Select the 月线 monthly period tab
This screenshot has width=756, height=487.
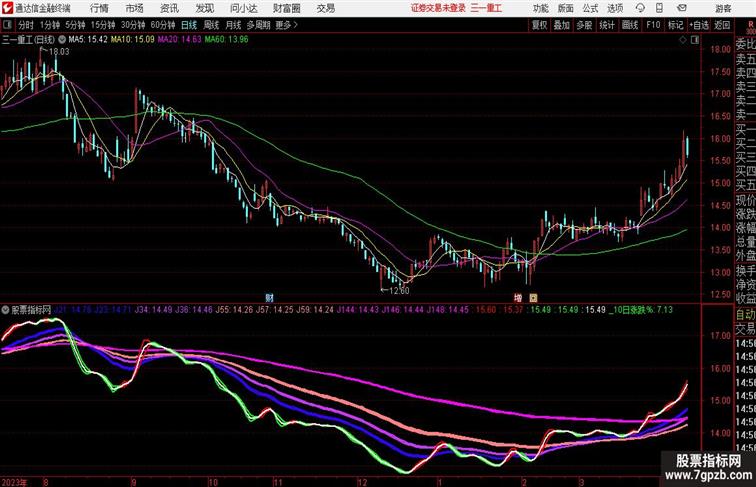pos(233,25)
